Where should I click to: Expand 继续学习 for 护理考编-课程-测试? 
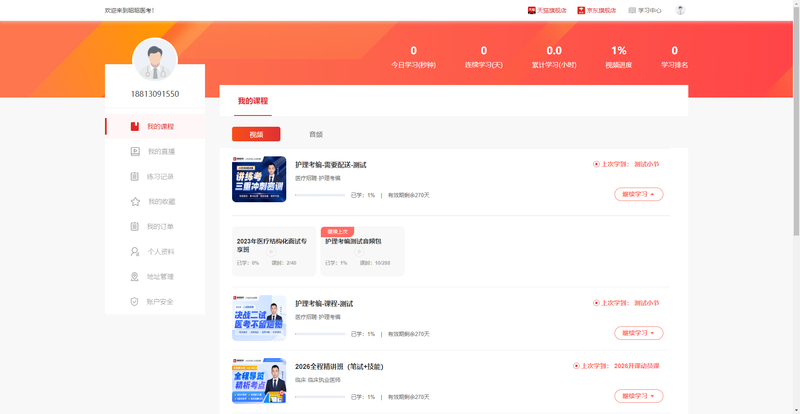coord(639,333)
